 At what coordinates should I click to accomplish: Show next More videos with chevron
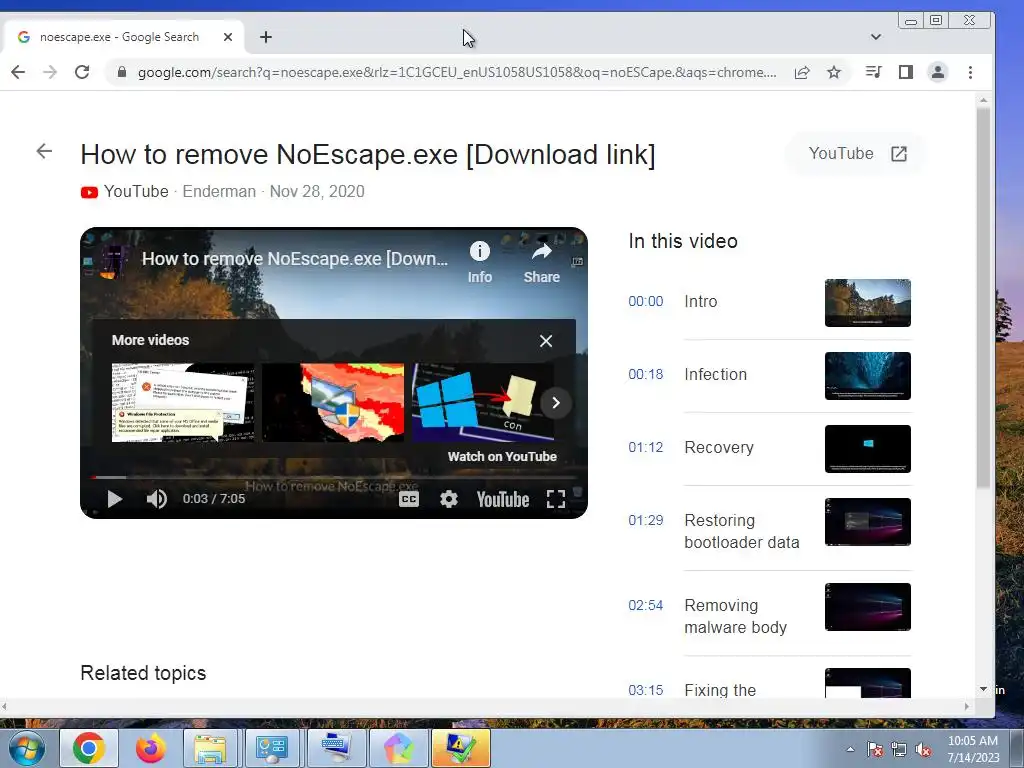click(x=556, y=403)
